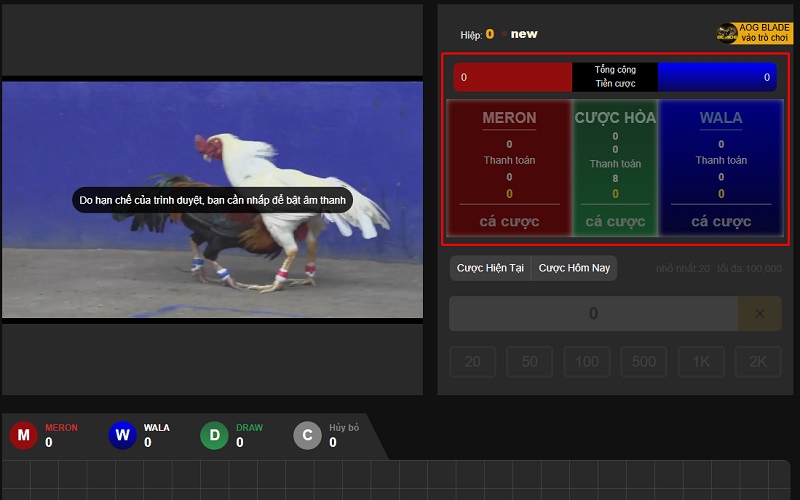This screenshot has height=500, width=800.
Task: Click the green D Draw circle icon
Action: pyautogui.click(x=214, y=435)
